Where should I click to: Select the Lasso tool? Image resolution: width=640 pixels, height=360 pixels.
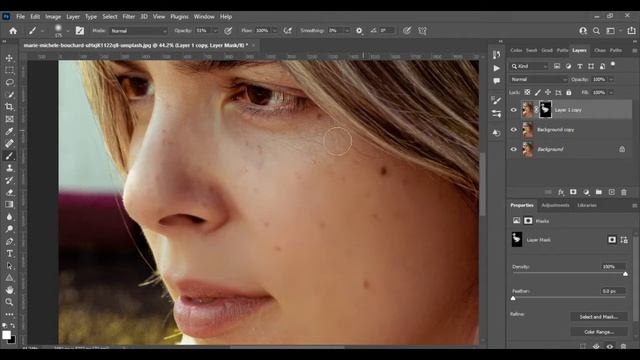point(9,82)
